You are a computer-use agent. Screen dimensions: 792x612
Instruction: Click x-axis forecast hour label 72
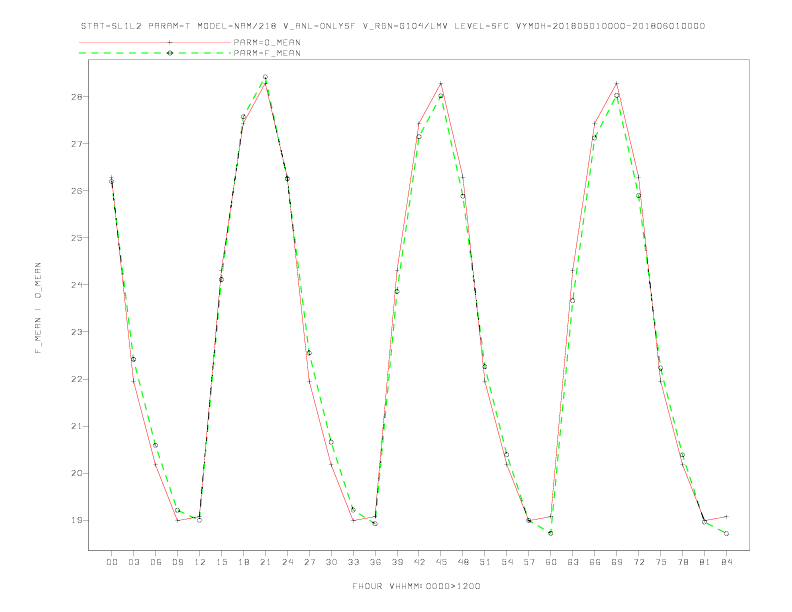pos(639,562)
